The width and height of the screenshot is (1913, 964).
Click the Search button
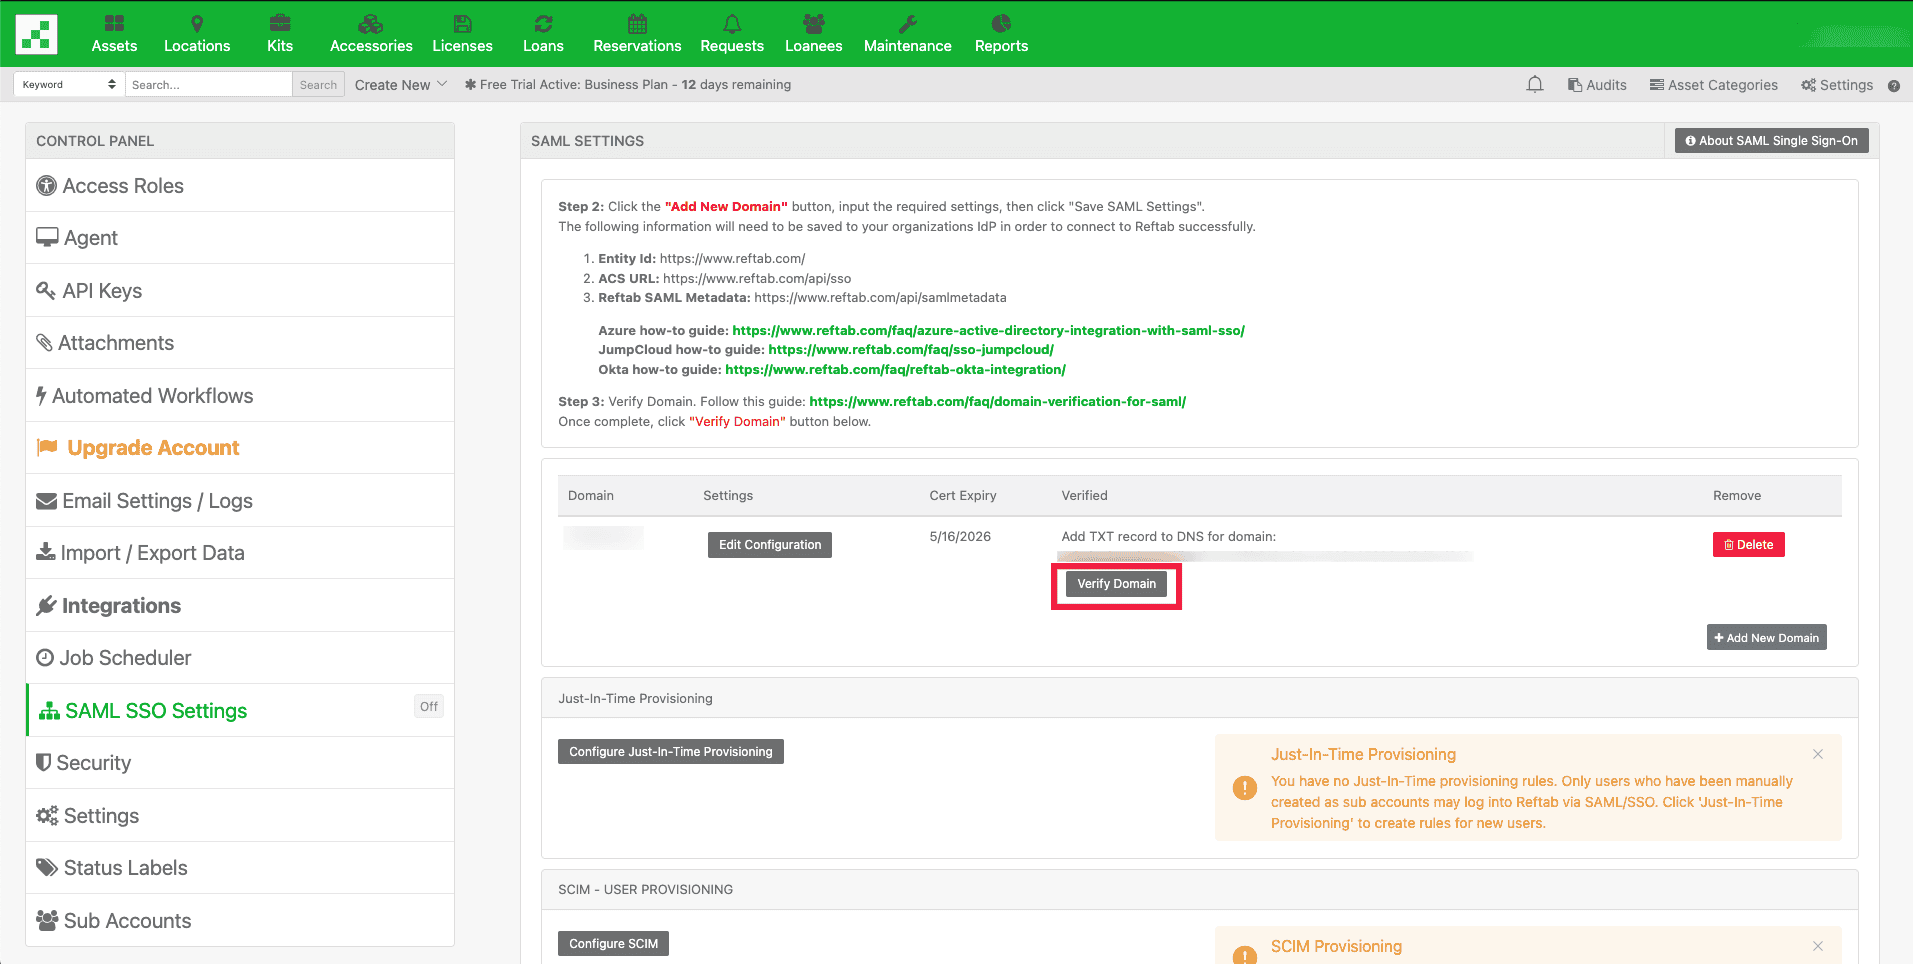[x=318, y=85]
